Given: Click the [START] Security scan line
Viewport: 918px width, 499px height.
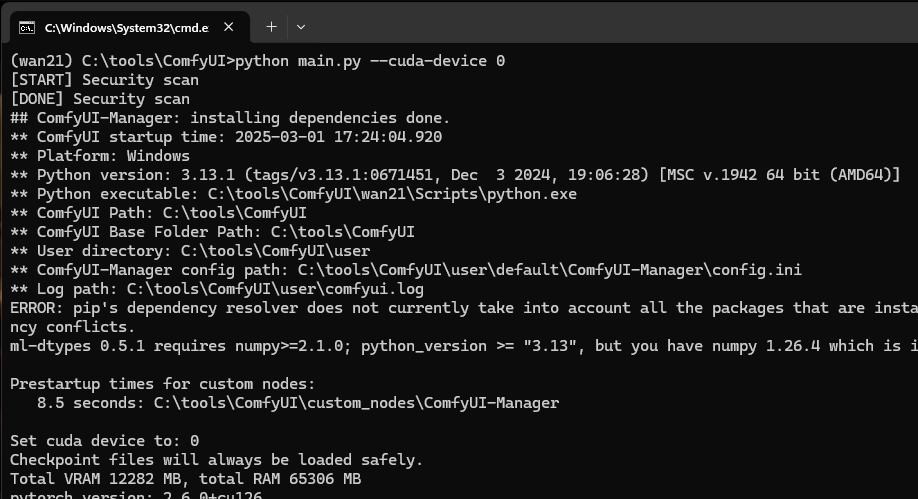Looking at the screenshot, I should point(104,80).
